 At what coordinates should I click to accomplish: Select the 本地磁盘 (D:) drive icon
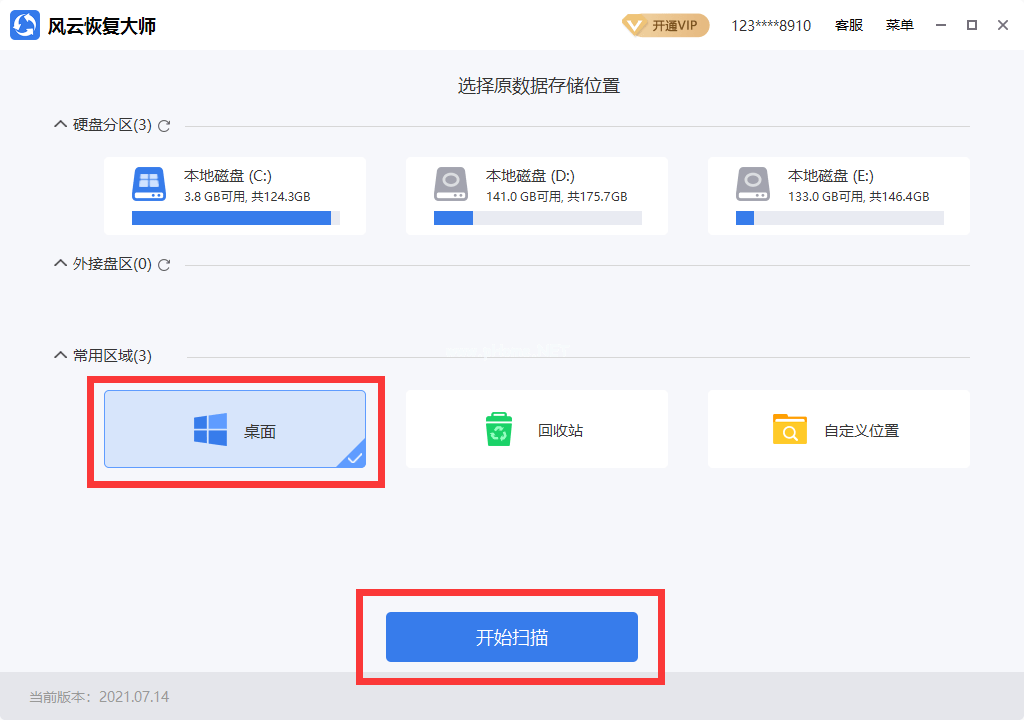[x=451, y=184]
